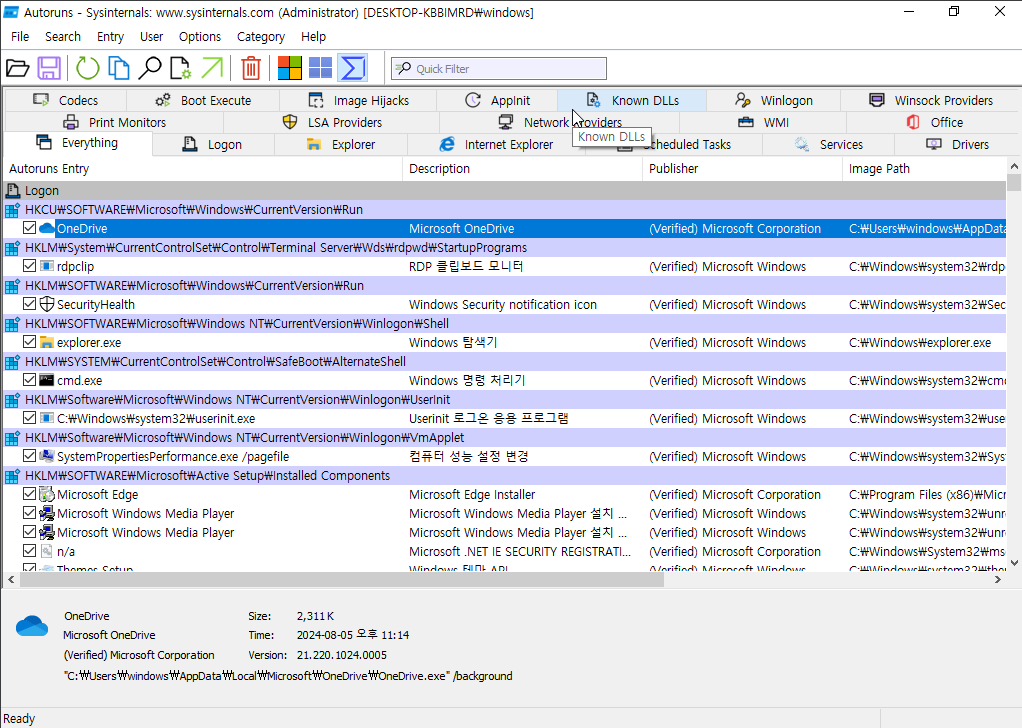Switch to the Image Hijacks tab
The image size is (1022, 728).
358,100
